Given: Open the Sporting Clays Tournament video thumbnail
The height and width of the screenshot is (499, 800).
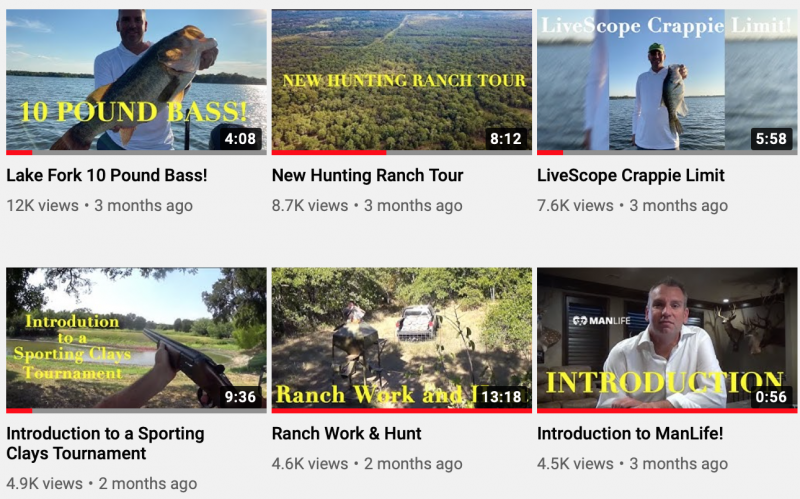Looking at the screenshot, I should 136,340.
